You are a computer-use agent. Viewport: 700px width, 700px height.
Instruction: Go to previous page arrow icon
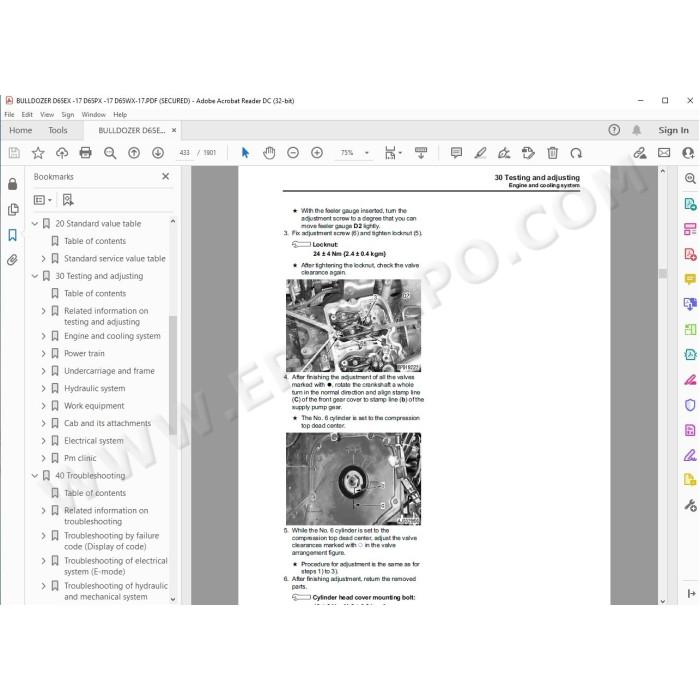click(x=134, y=153)
